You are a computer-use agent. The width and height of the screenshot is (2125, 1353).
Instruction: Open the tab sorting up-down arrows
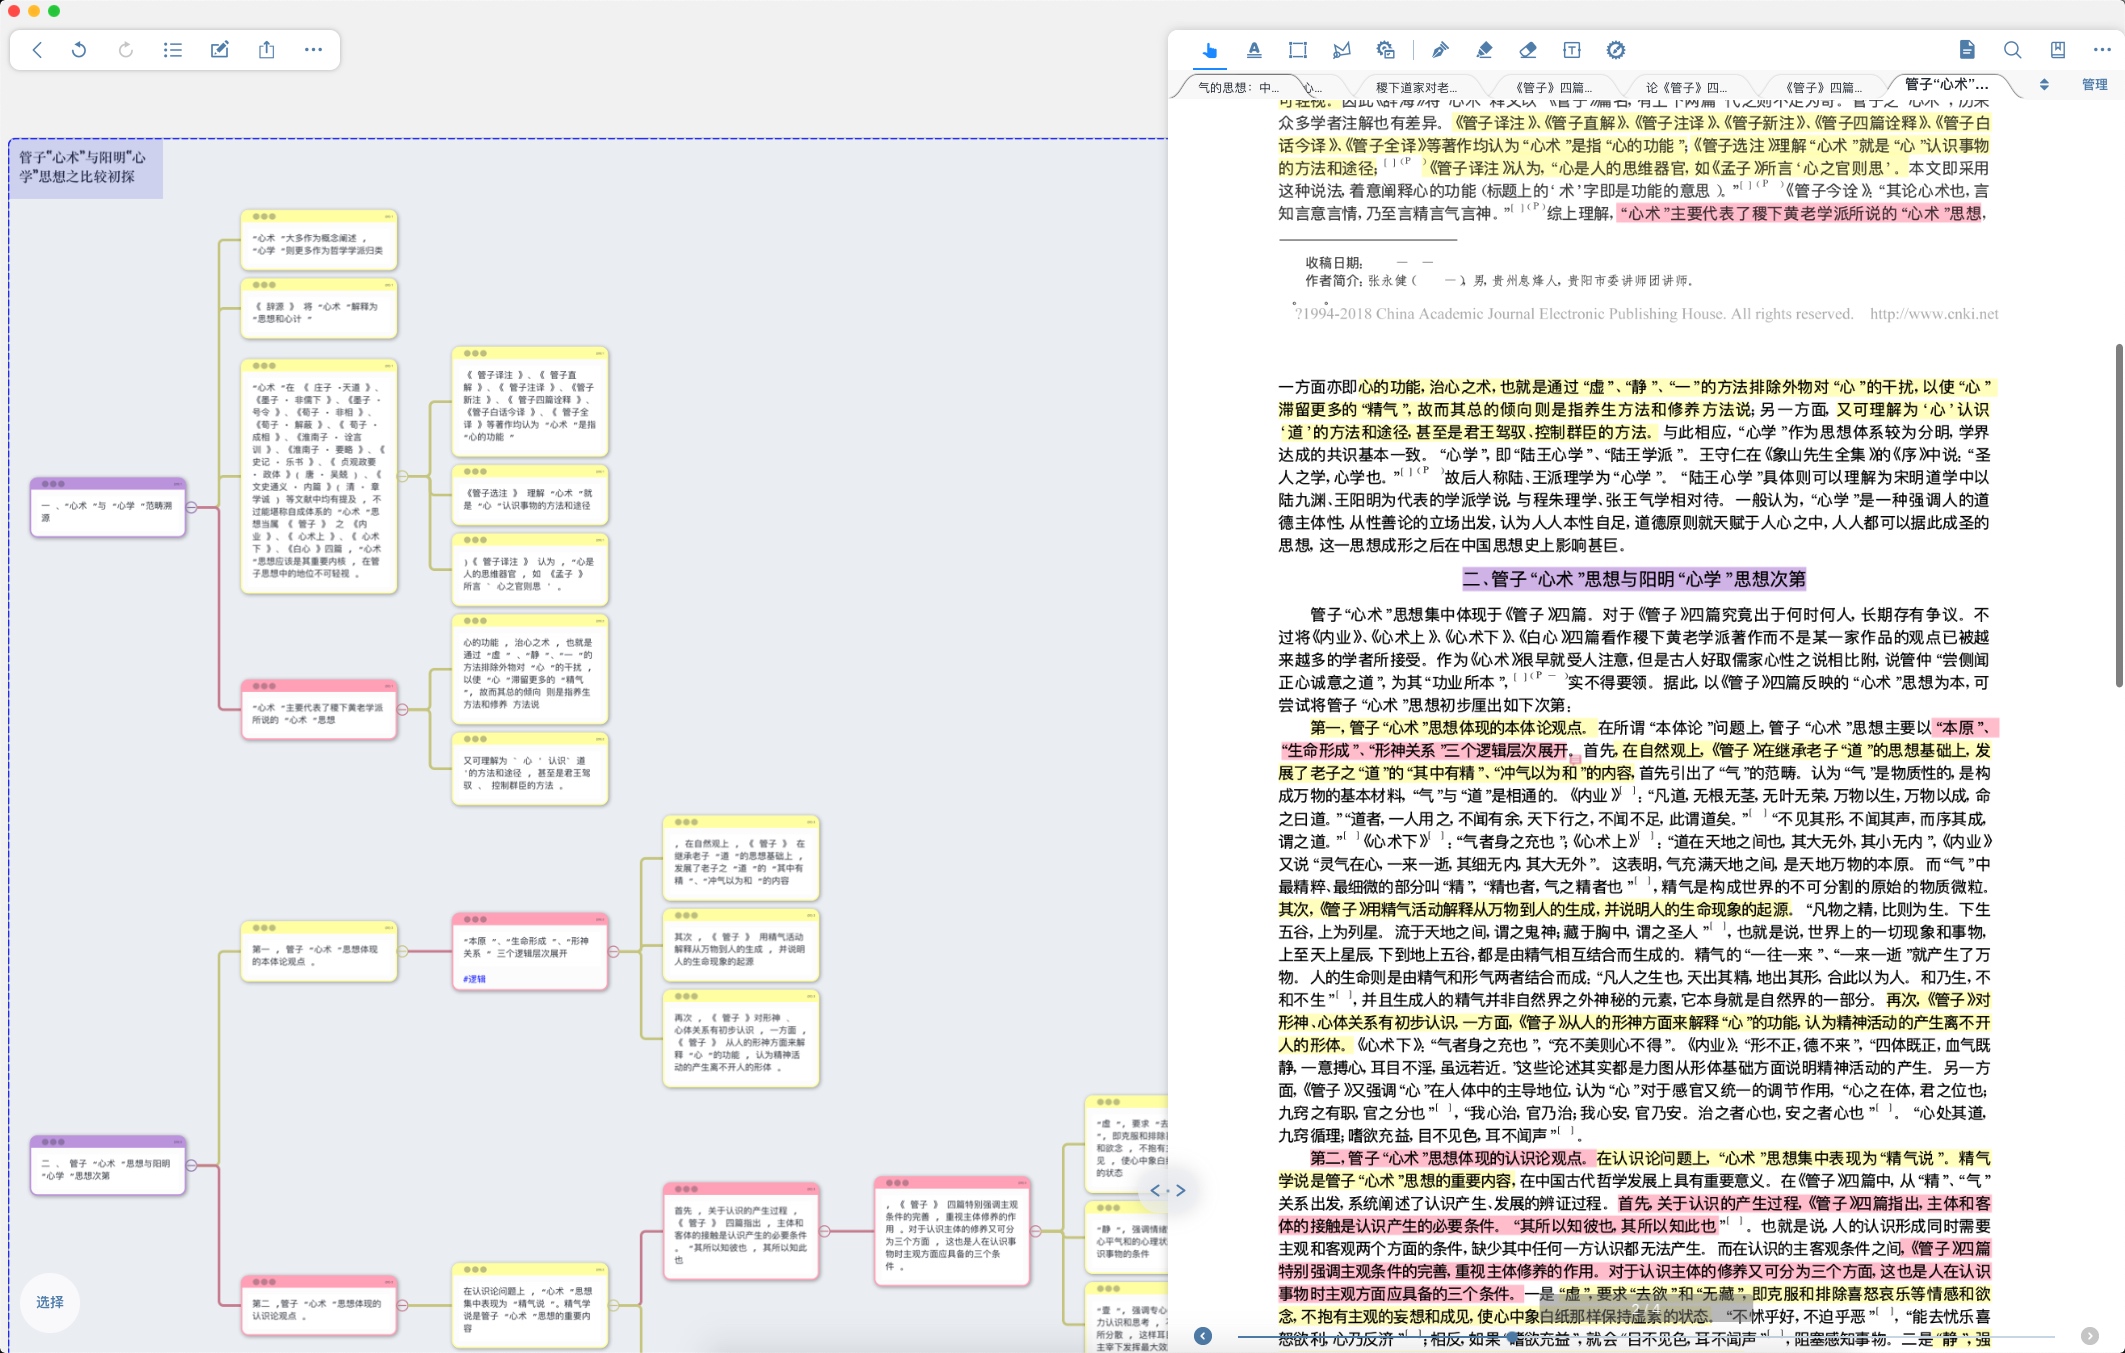2044,85
